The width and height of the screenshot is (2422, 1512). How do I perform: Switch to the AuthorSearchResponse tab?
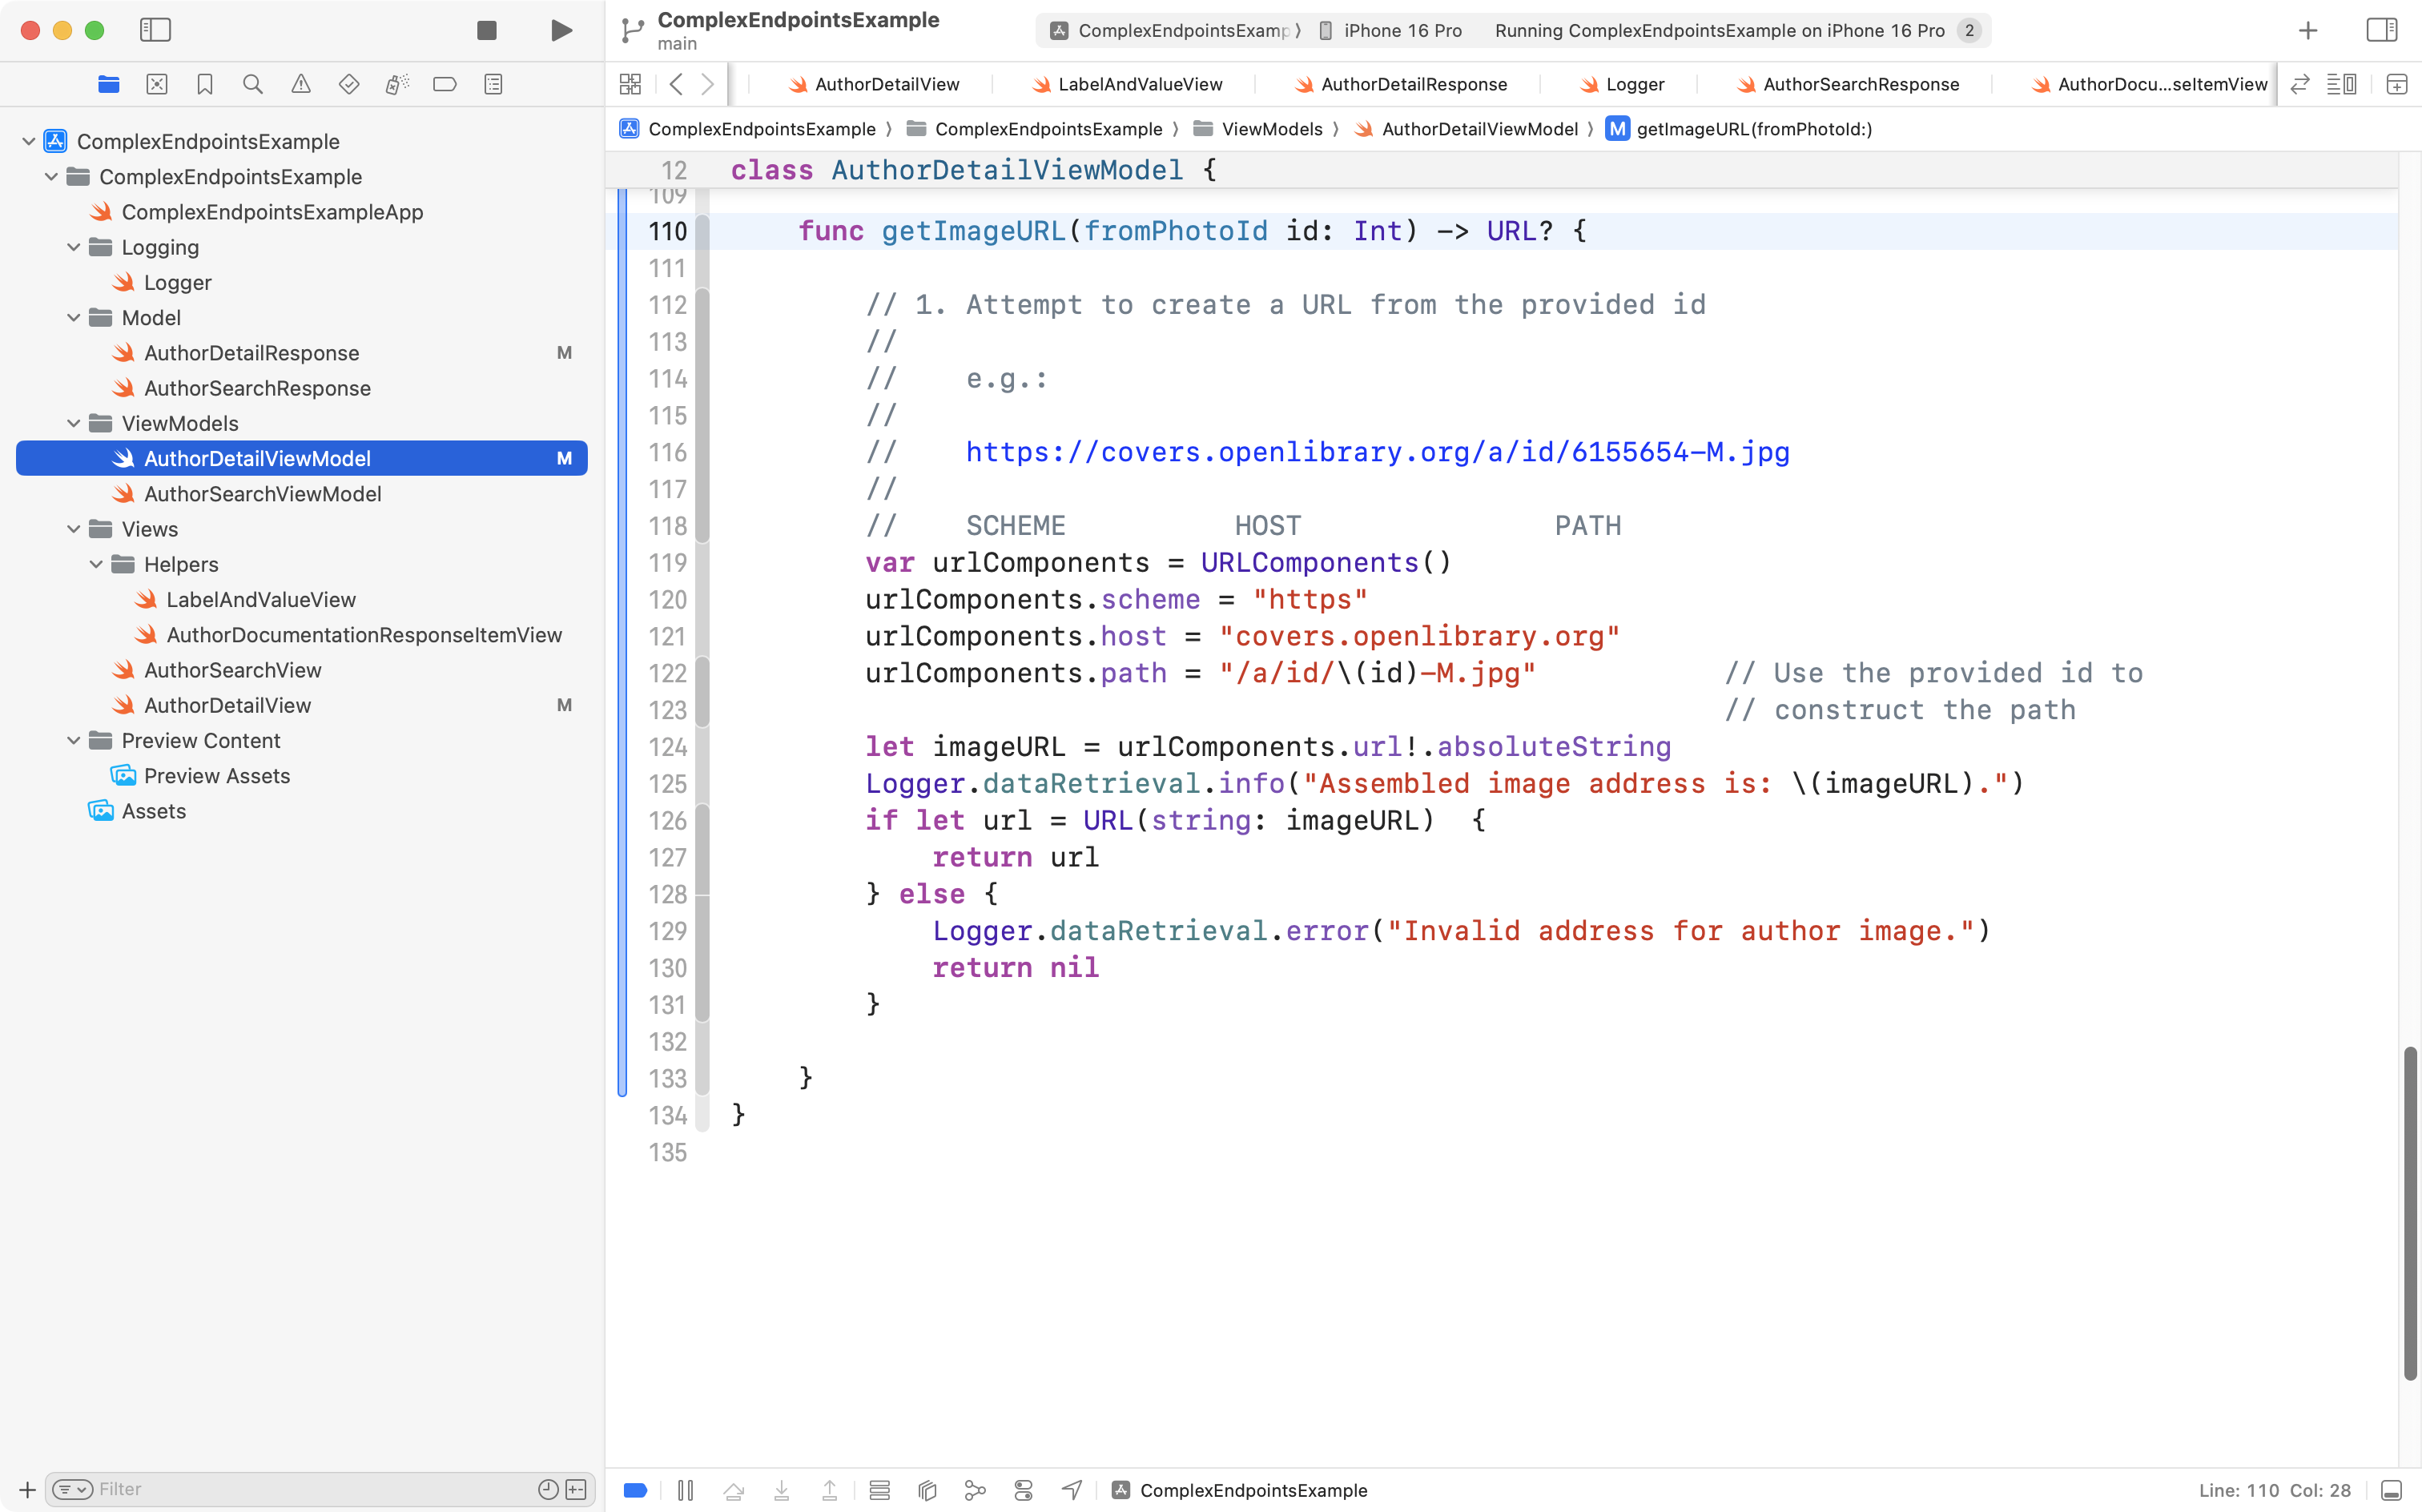pos(1859,84)
